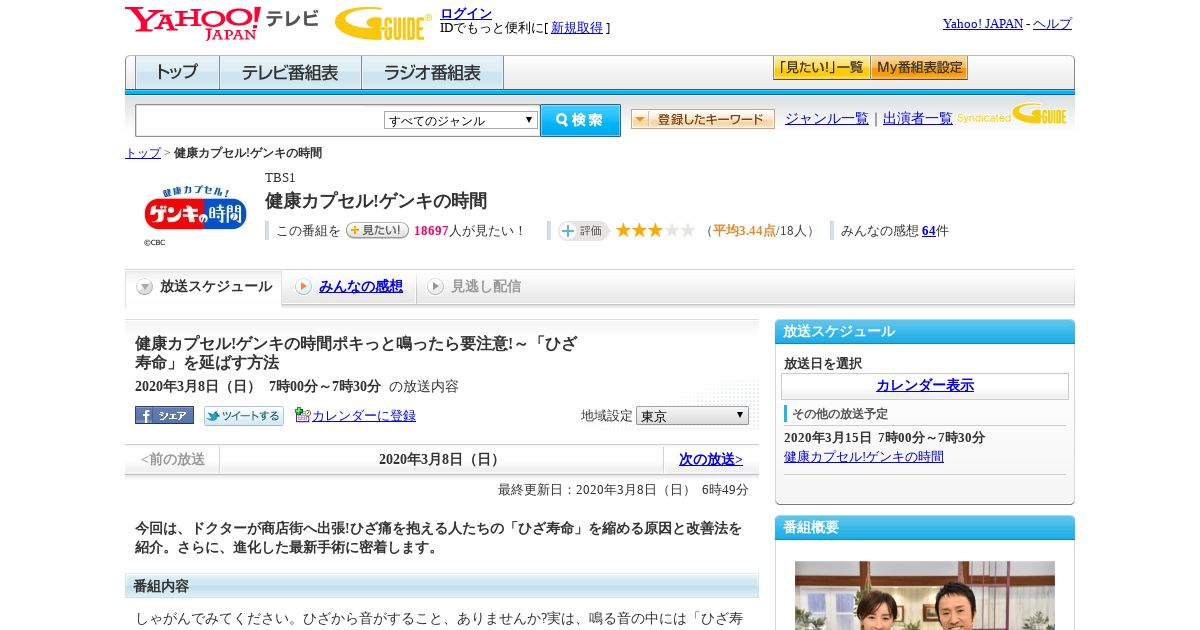Open the ヘルプ link
Screen dimensions: 1200x630
pyautogui.click(x=1052, y=24)
